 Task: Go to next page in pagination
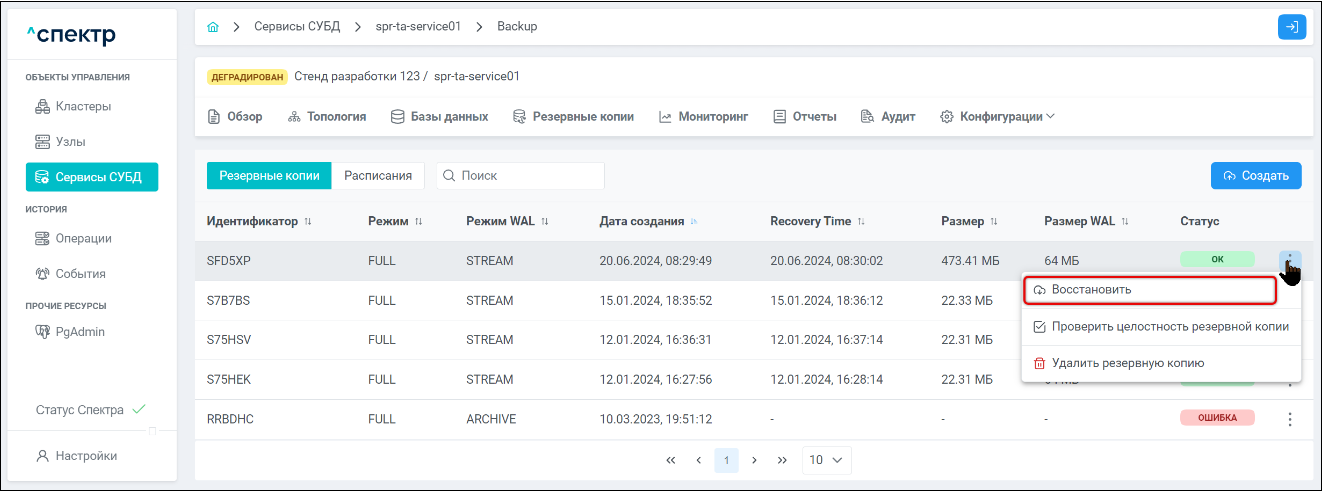(754, 460)
